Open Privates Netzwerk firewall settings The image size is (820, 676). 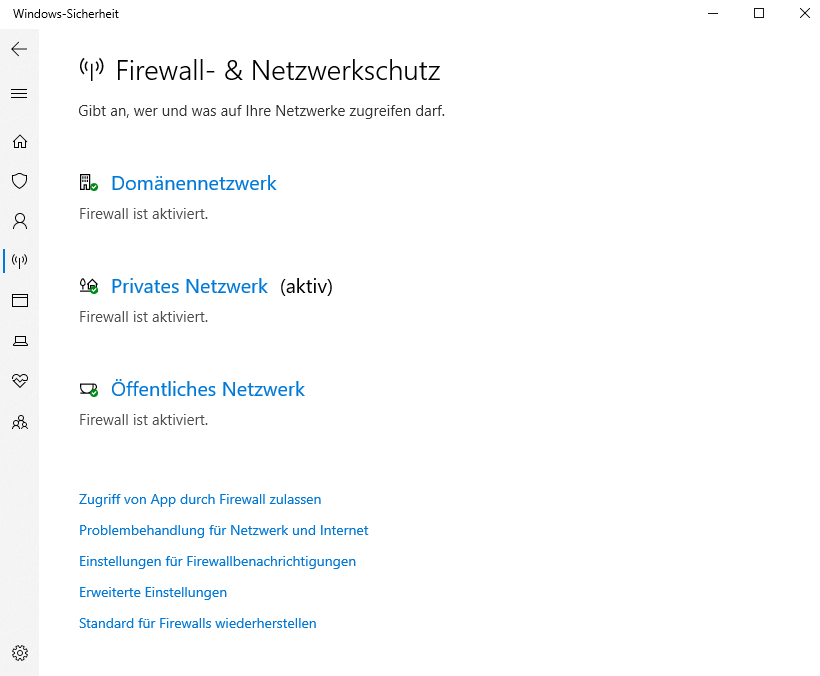click(189, 287)
